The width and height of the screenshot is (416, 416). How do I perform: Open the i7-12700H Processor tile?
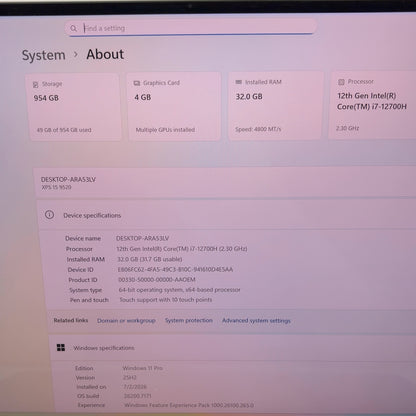(372, 105)
